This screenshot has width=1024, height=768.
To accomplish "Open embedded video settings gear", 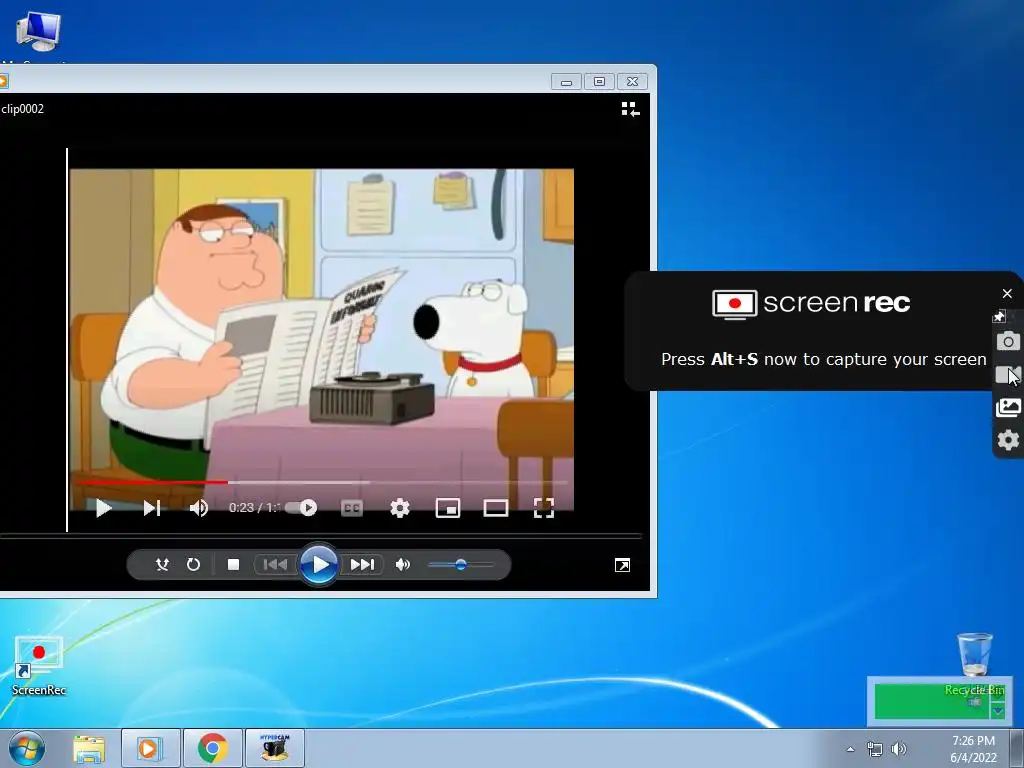I will [400, 508].
